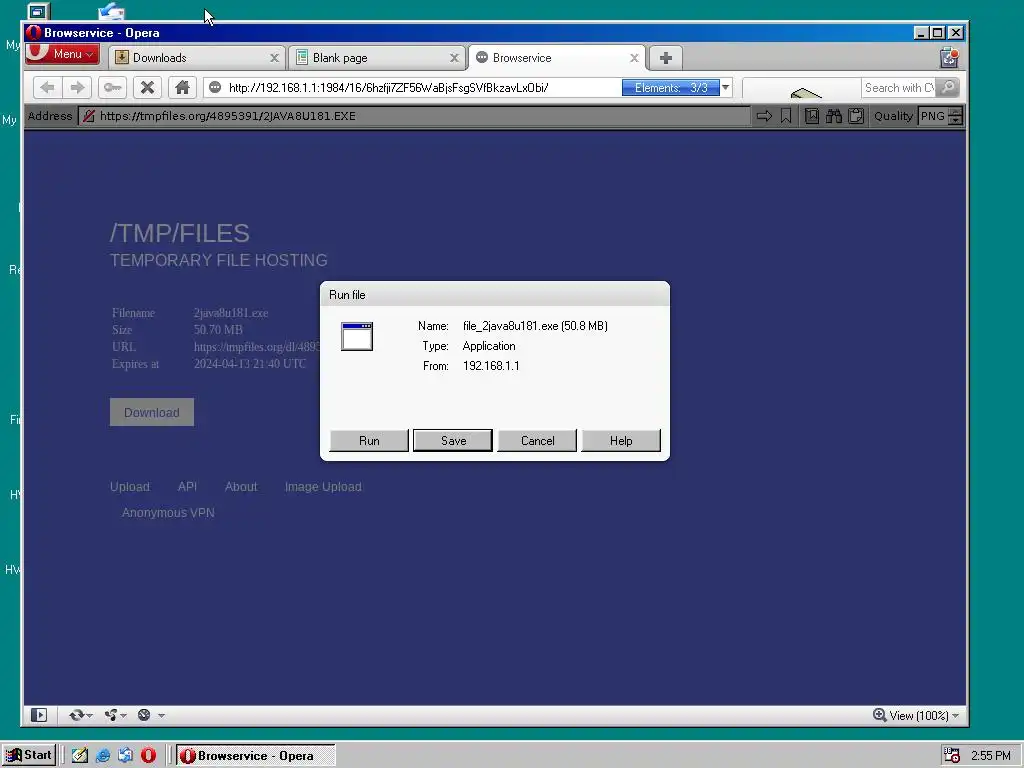1024x768 pixels.
Task: Click Cancel in Run file dialog
Action: (x=537, y=441)
